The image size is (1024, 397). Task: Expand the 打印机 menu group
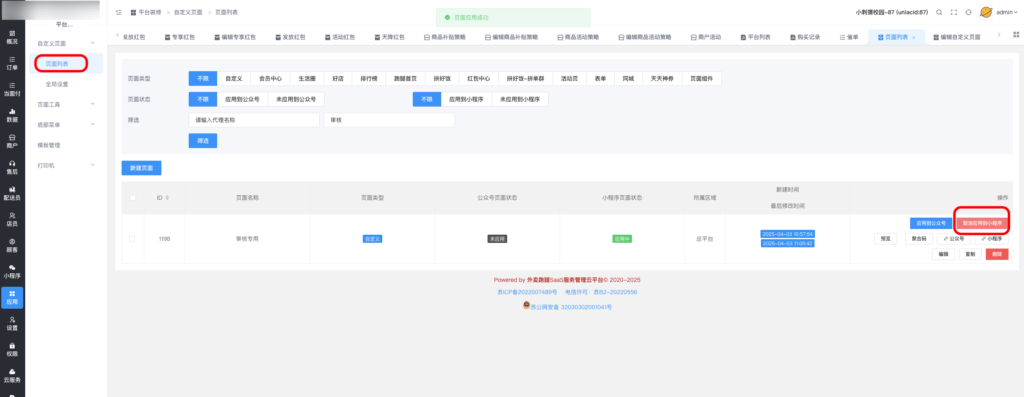92,165
